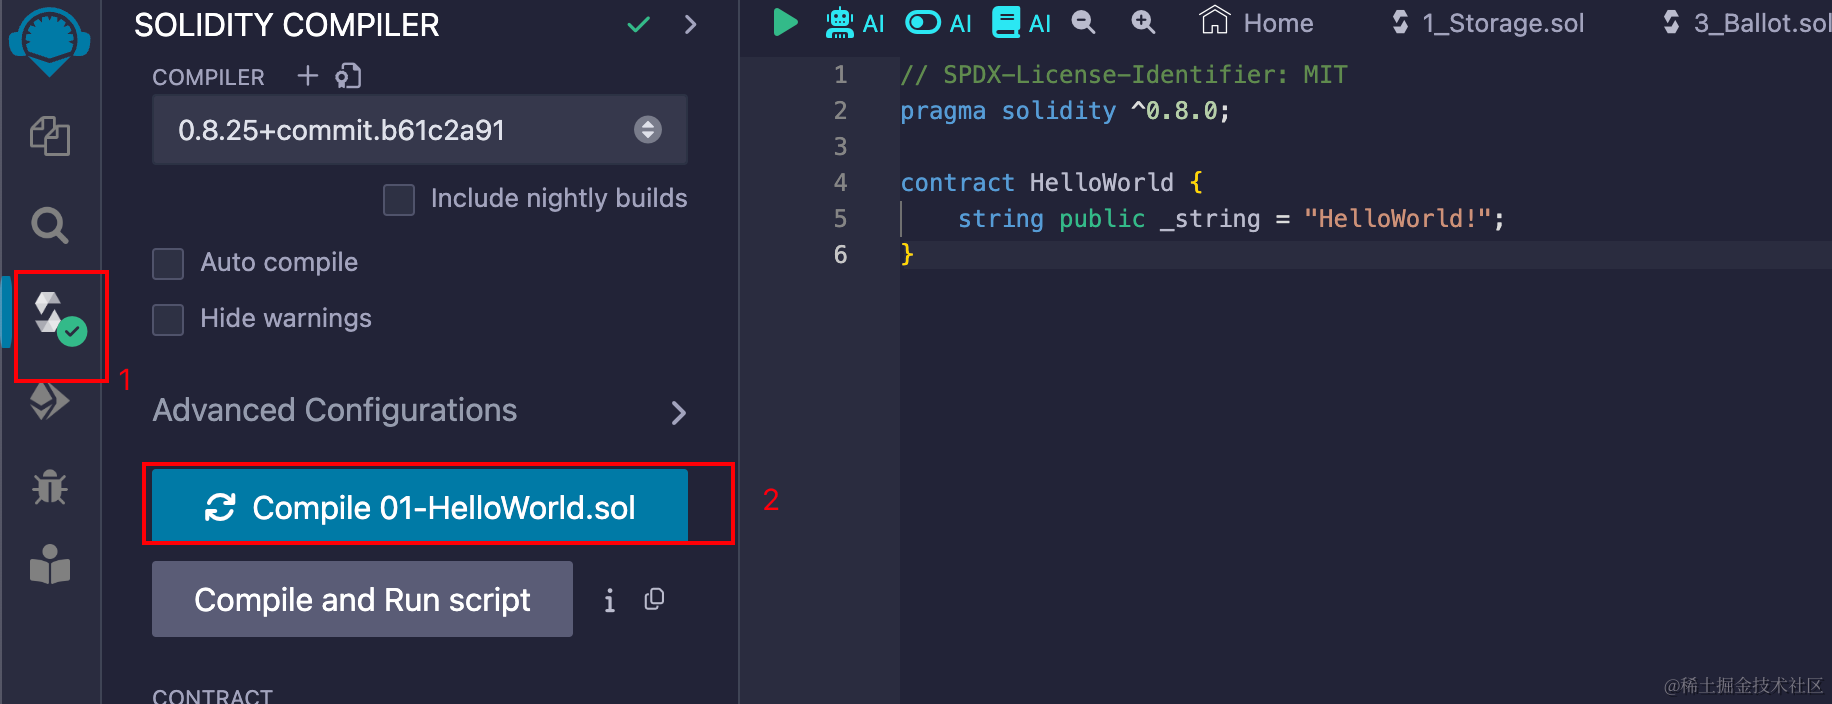1832x704 pixels.
Task: Enable Auto compile checkbox
Action: point(168,263)
